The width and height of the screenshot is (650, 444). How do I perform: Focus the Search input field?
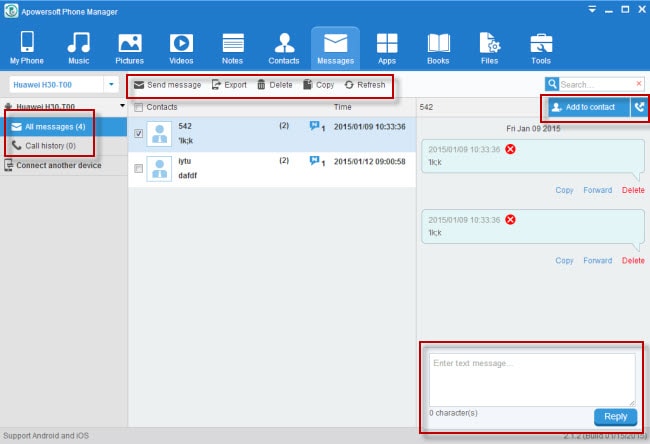[596, 85]
